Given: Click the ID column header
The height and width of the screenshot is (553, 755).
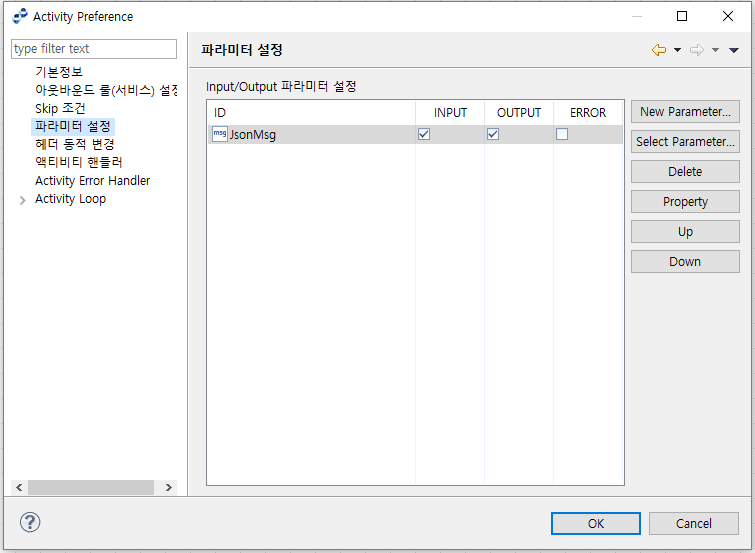Looking at the screenshot, I should tap(312, 113).
